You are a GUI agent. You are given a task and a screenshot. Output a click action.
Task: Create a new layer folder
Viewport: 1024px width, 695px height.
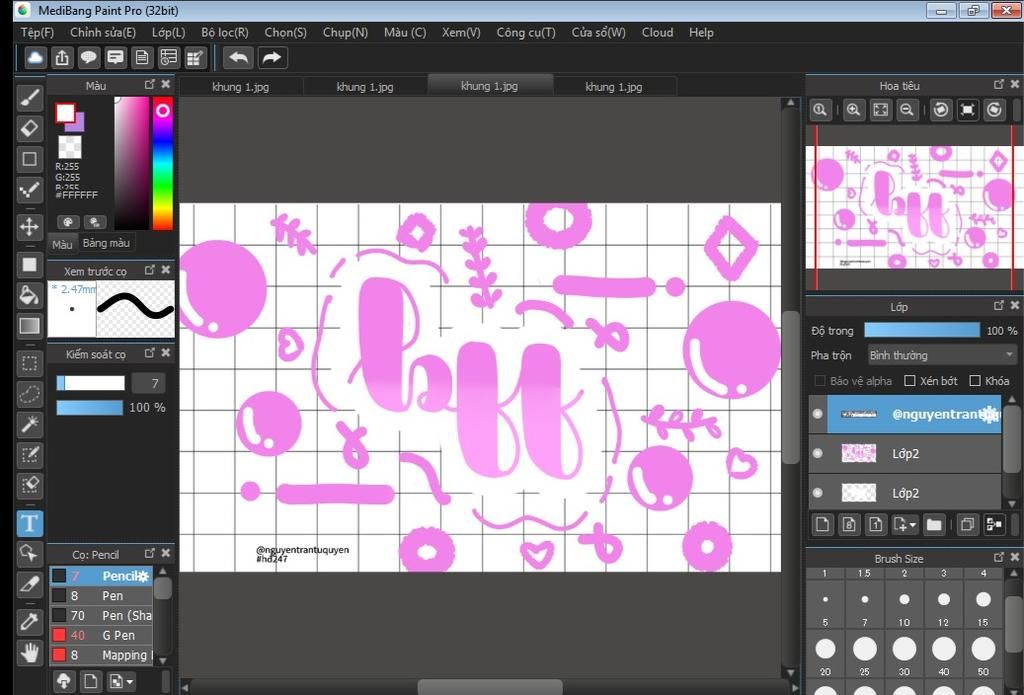(x=934, y=525)
